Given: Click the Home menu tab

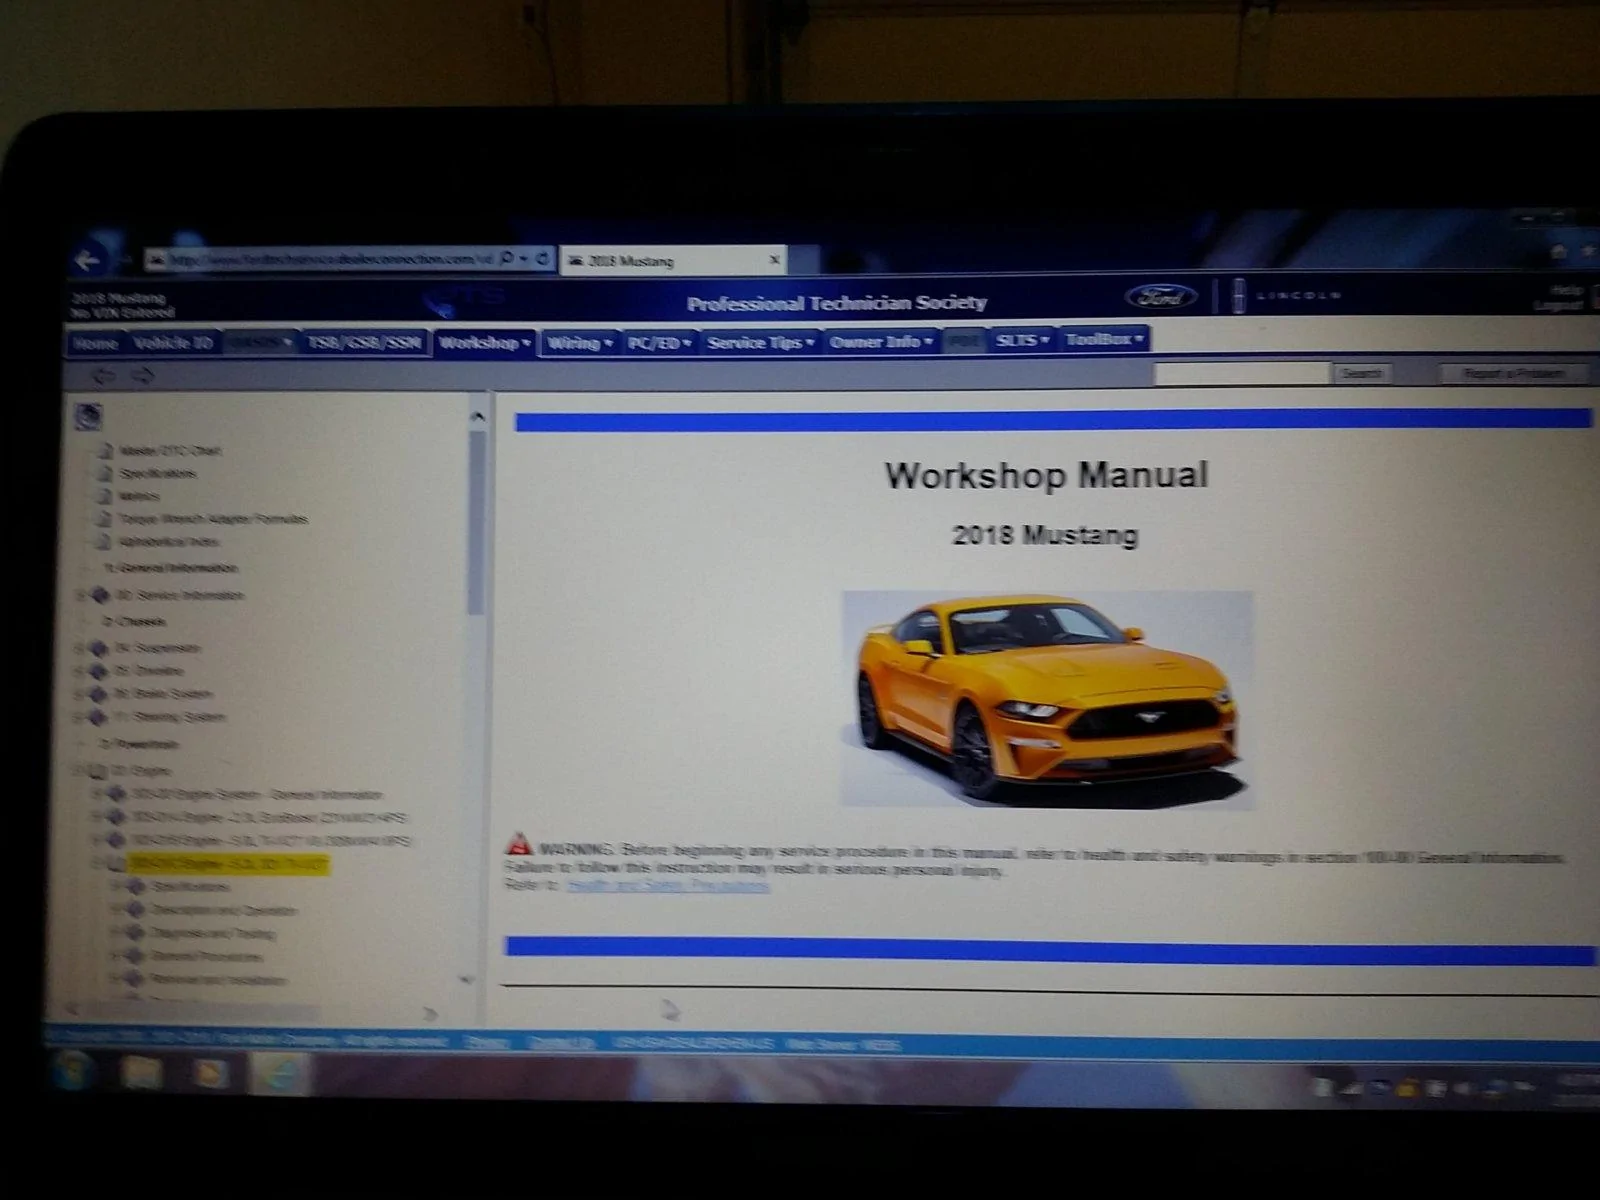Looking at the screenshot, I should tap(96, 343).
